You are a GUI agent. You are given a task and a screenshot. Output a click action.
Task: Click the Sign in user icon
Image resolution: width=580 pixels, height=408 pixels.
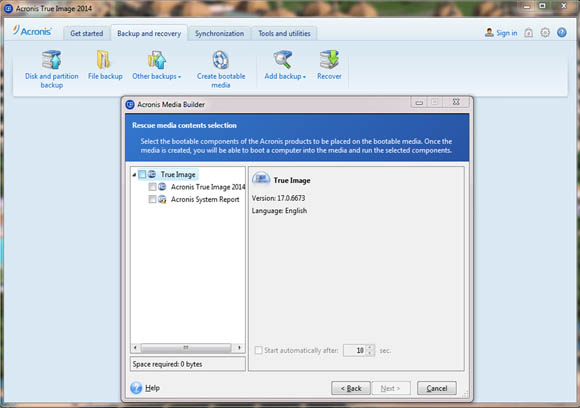coord(489,33)
